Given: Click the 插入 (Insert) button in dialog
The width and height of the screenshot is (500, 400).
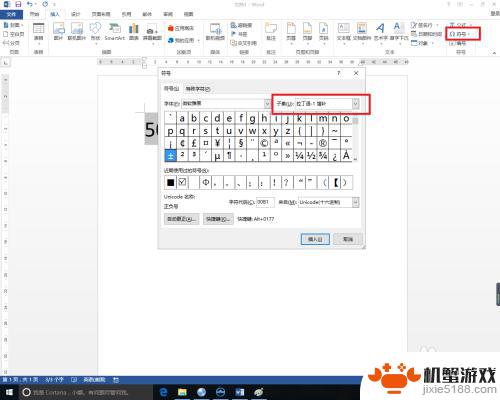Looking at the screenshot, I should pyautogui.click(x=315, y=239).
